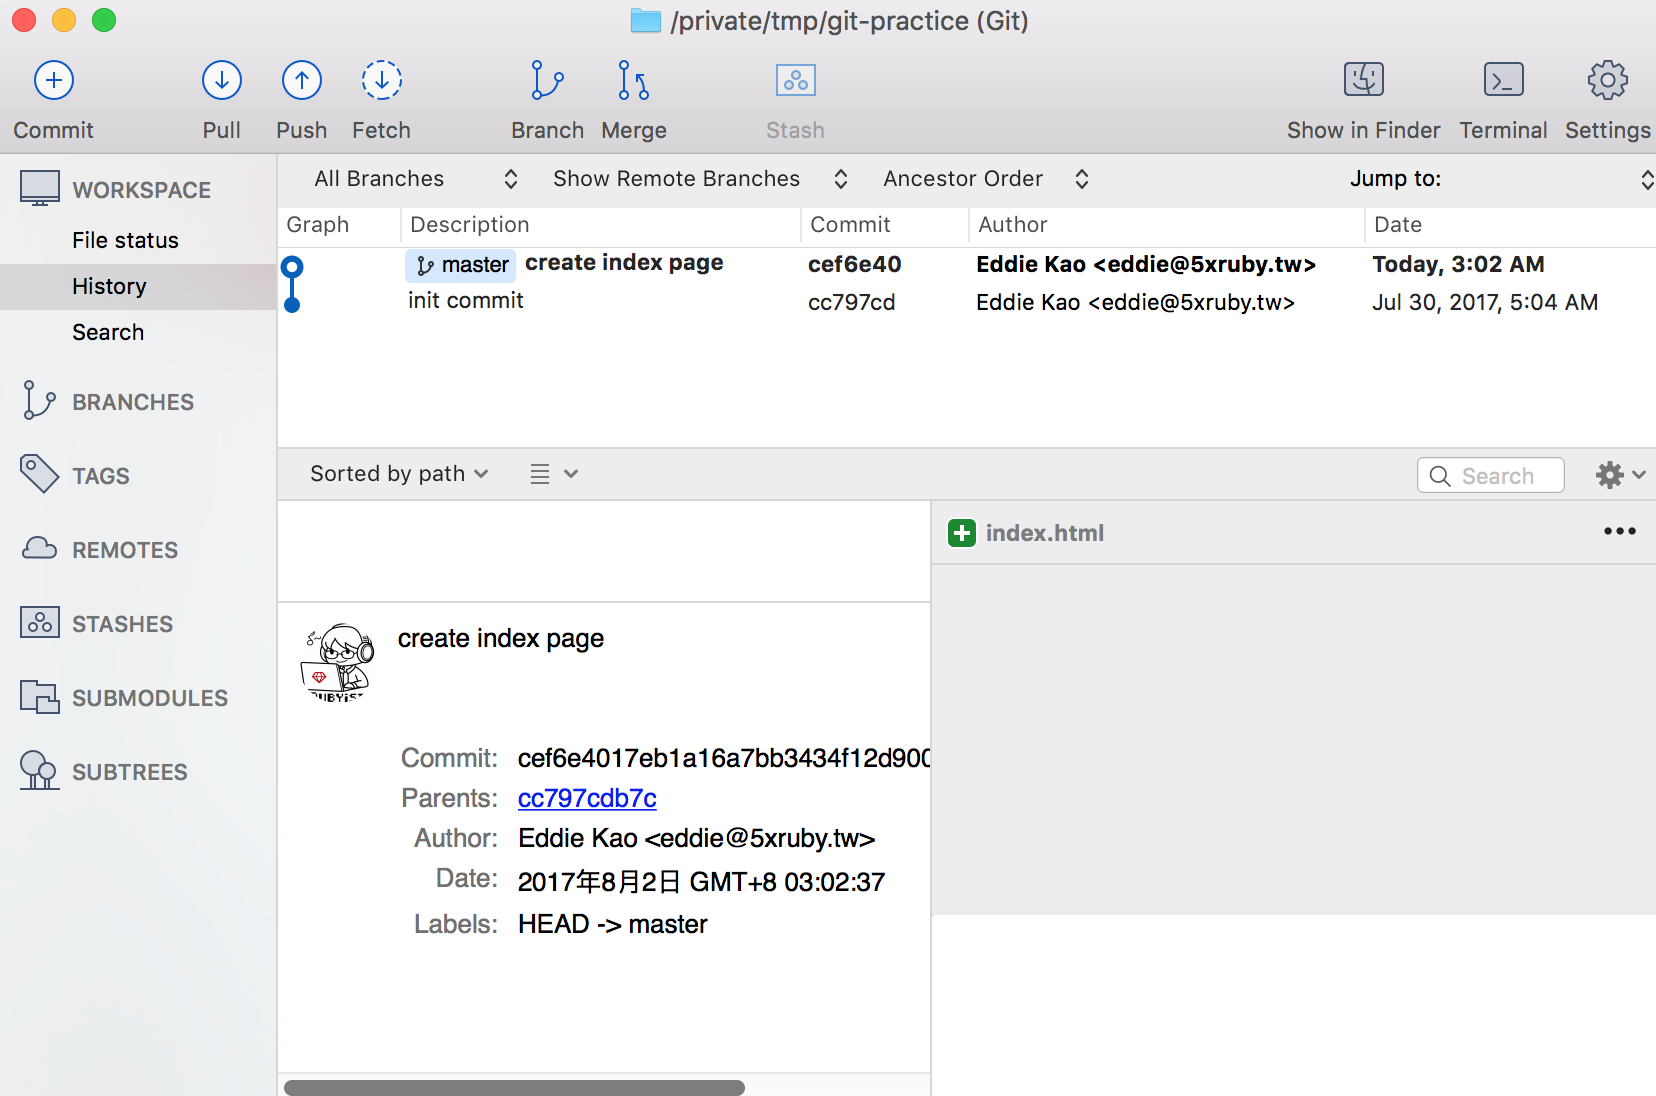
Task: Open the All Branches dropdown
Action: pyautogui.click(x=415, y=179)
